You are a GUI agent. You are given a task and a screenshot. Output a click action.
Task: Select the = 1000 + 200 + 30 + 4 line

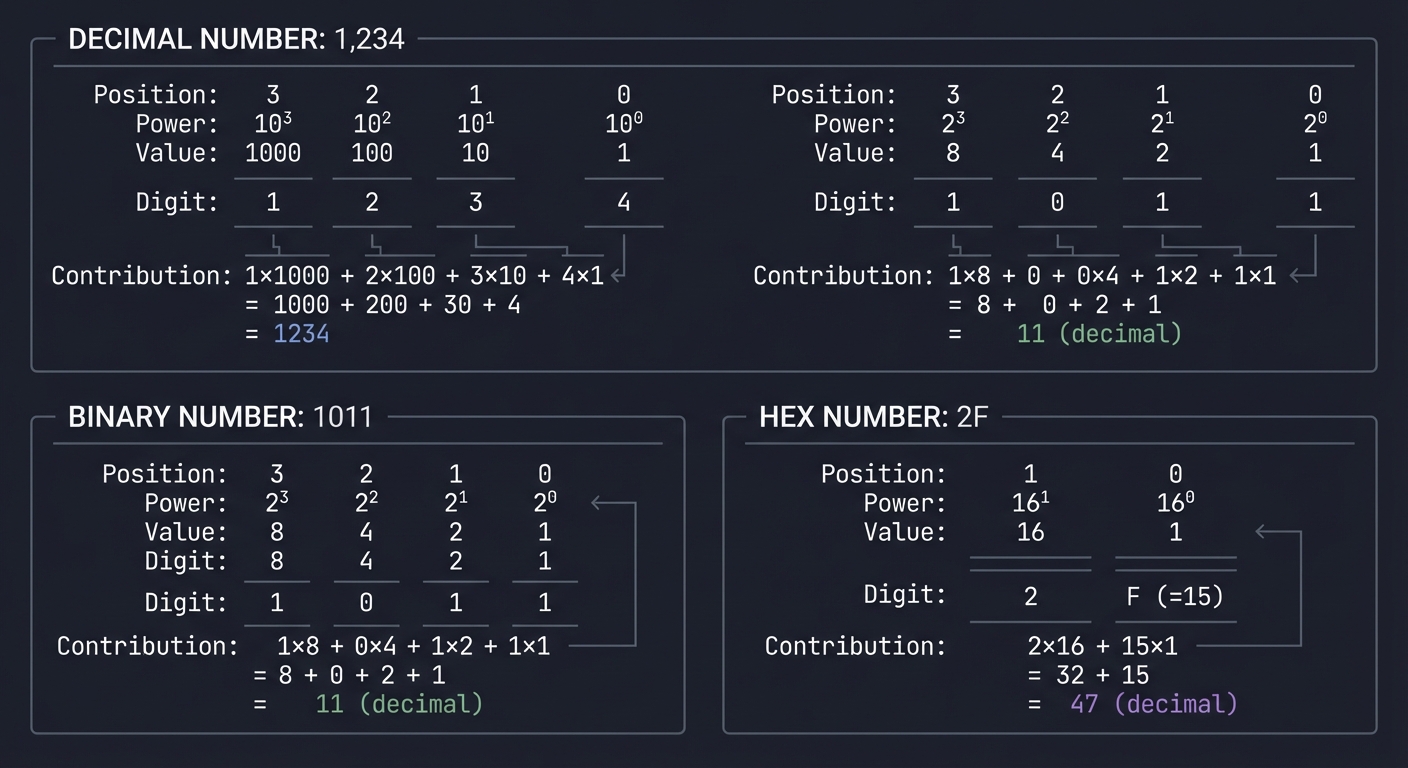pyautogui.click(x=383, y=305)
